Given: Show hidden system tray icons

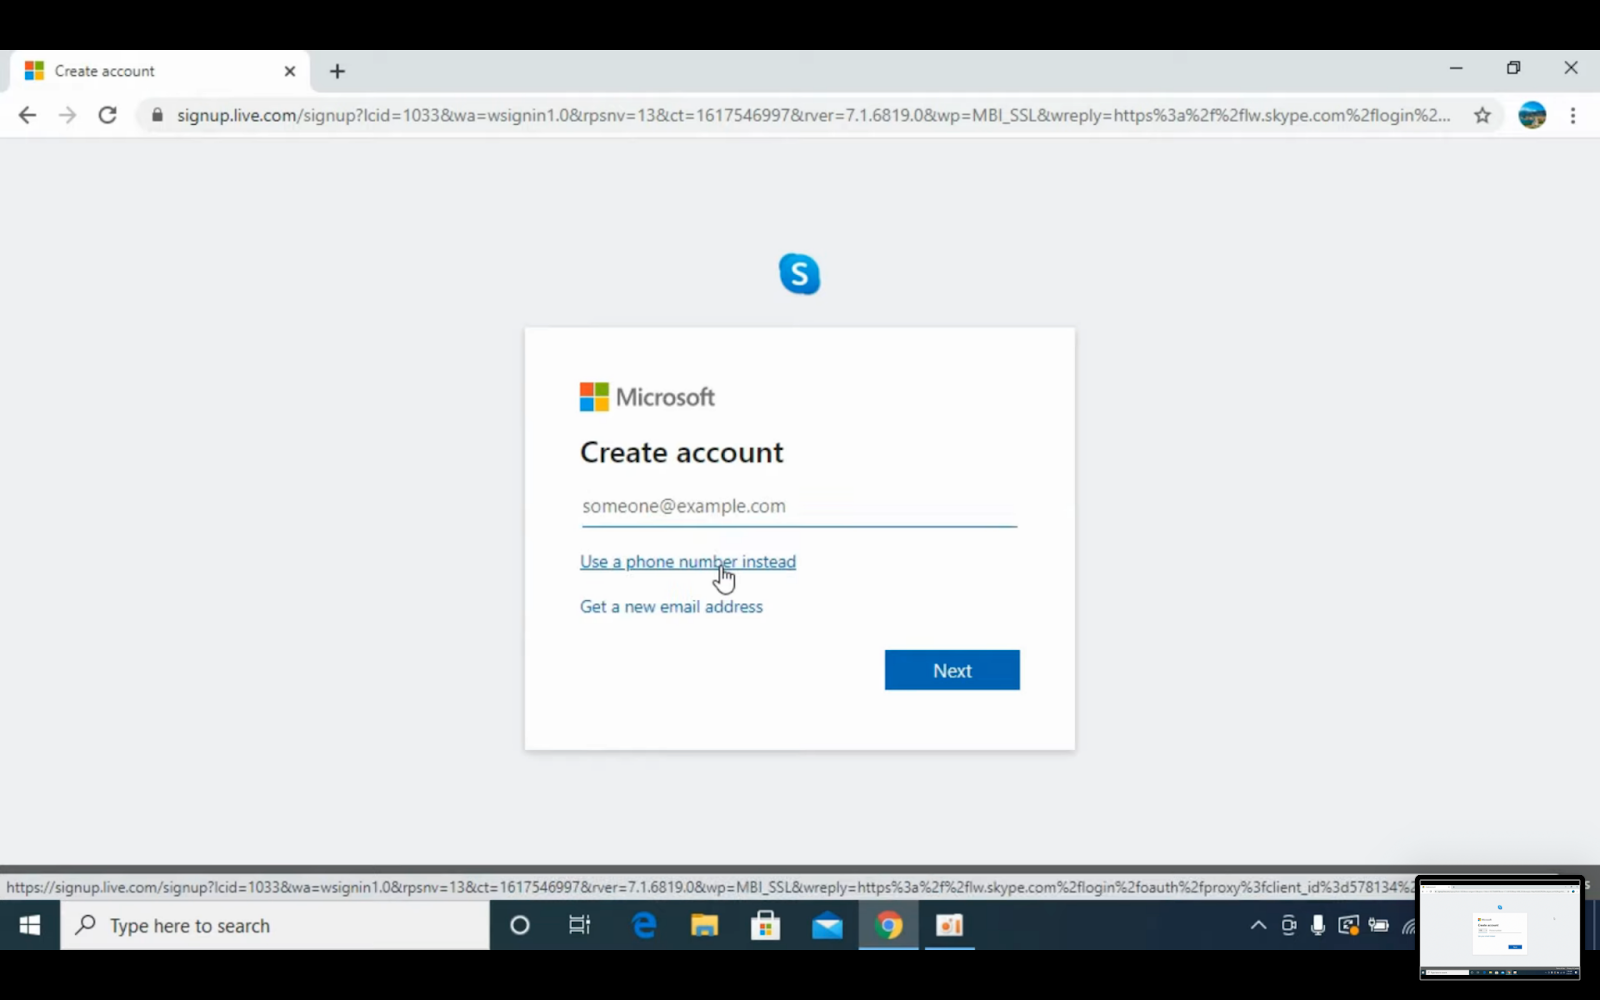Looking at the screenshot, I should 1258,925.
